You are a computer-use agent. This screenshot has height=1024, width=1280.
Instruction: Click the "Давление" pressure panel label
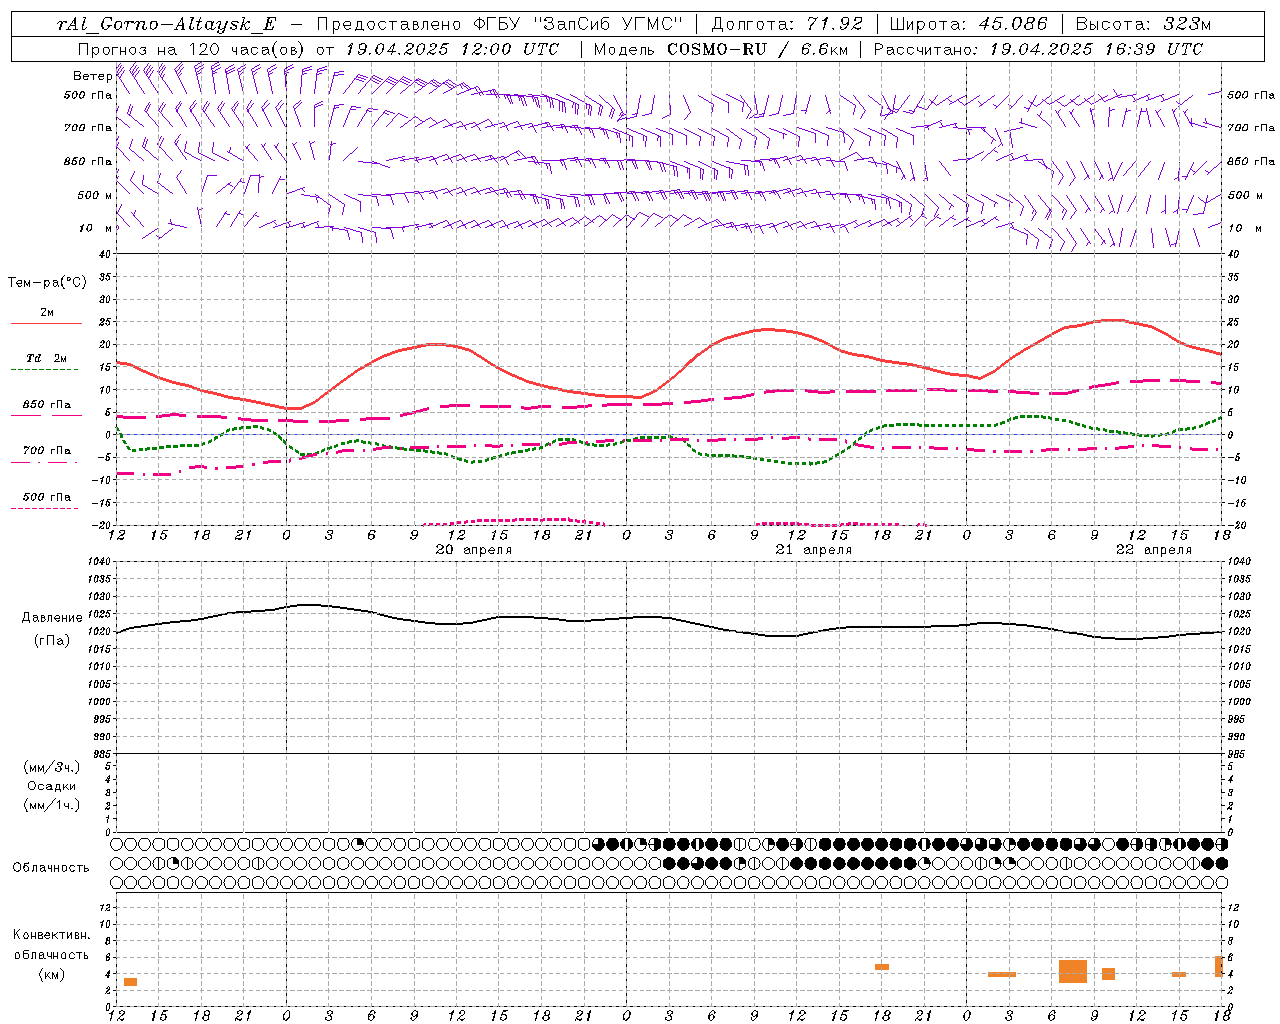52,618
